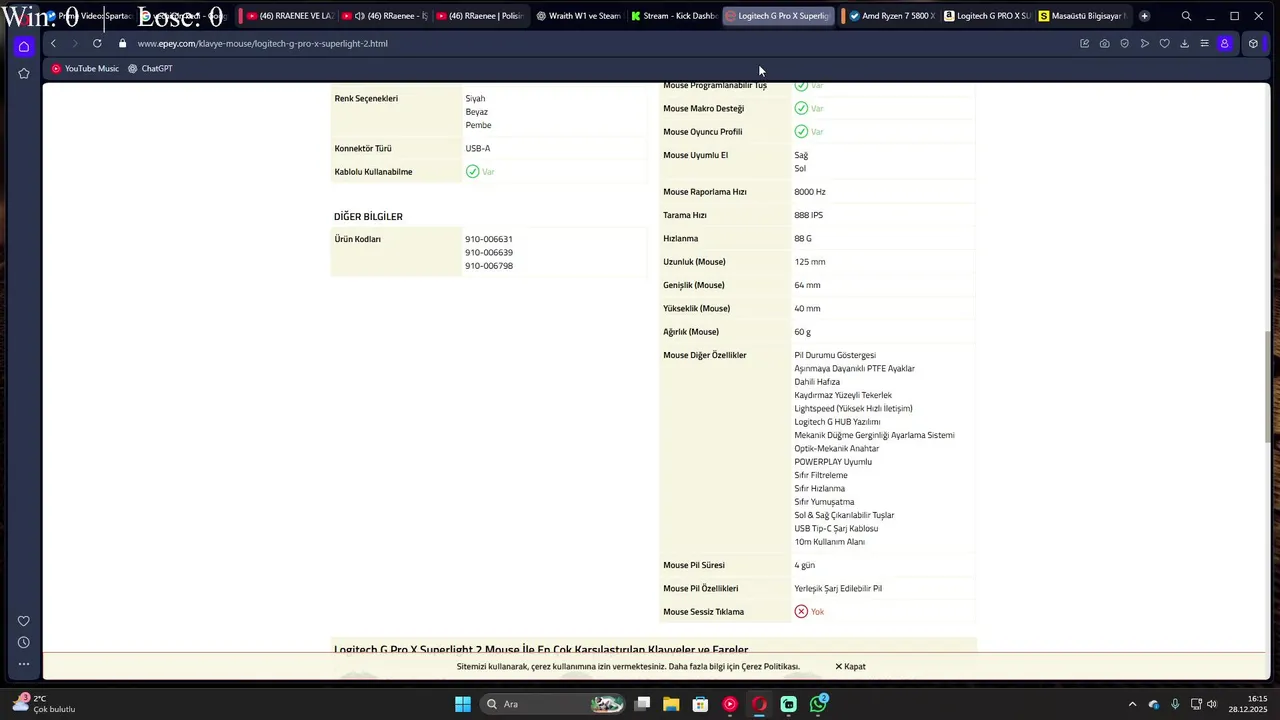Open a new tab with the plus button

(1144, 16)
